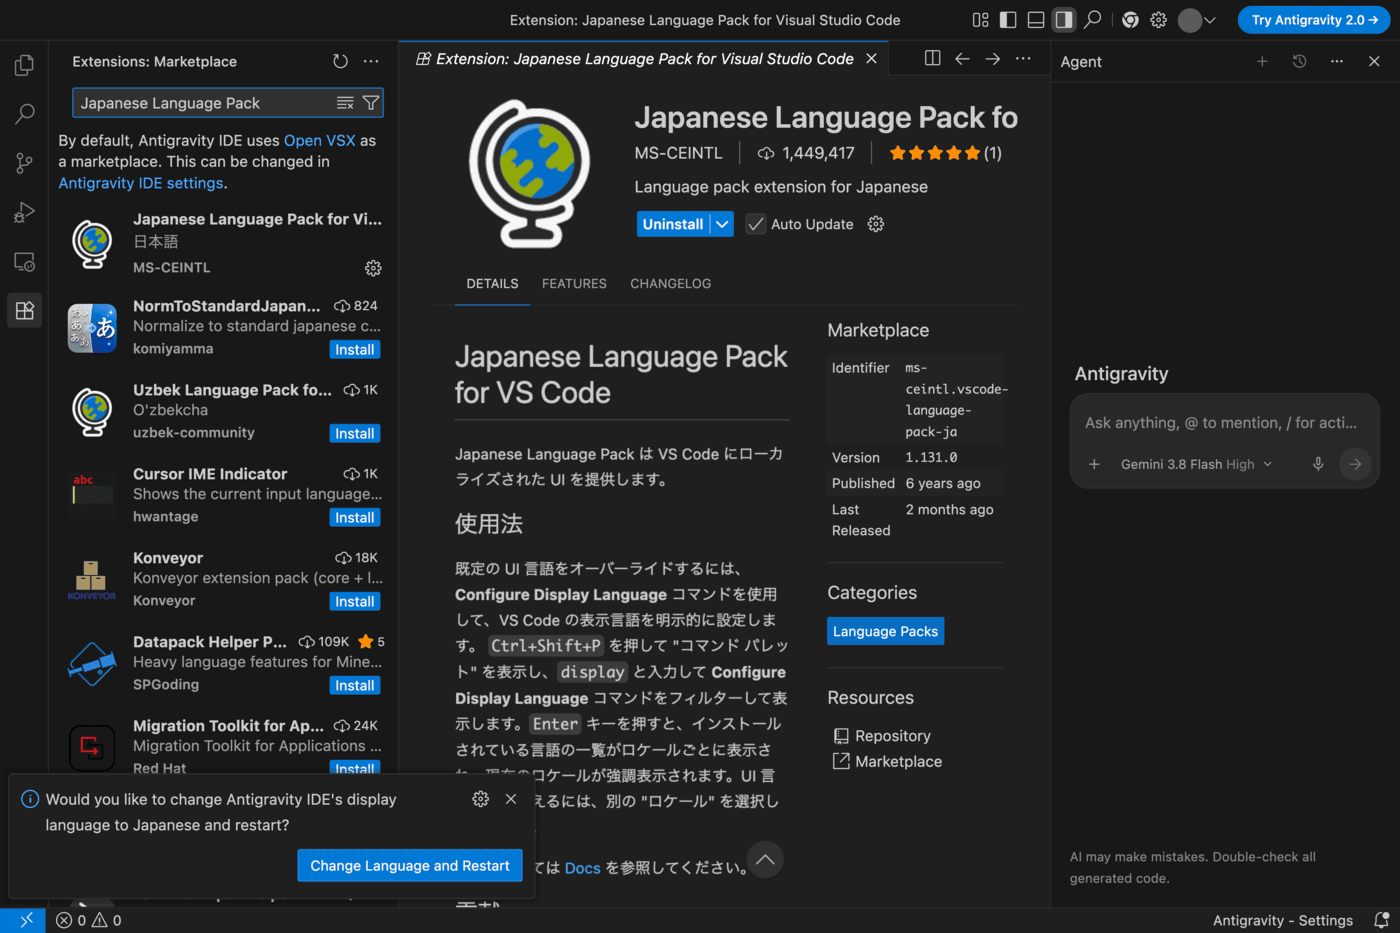Switch to the DETAILS tab
Viewport: 1400px width, 933px height.
492,283
